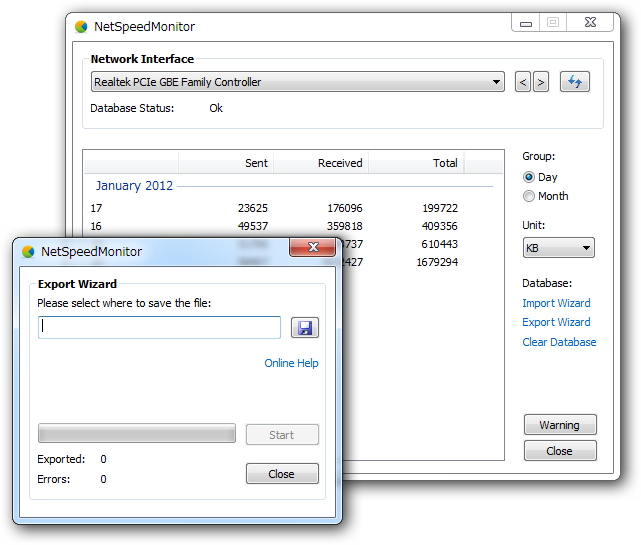Click the received value 359818

[345, 226]
